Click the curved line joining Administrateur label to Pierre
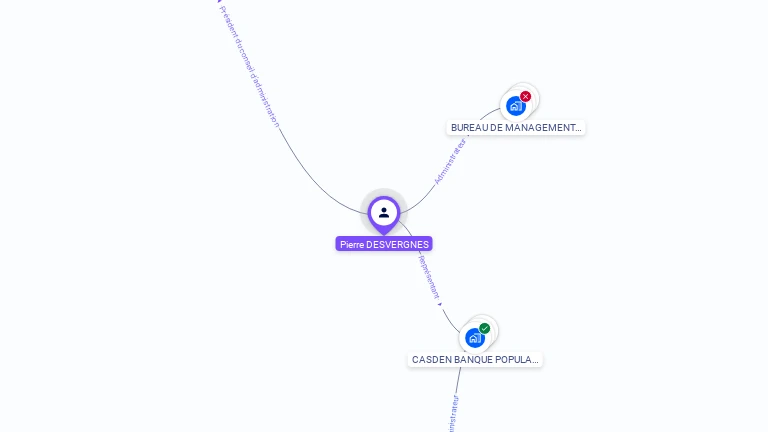The height and width of the screenshot is (432, 768). click(420, 202)
